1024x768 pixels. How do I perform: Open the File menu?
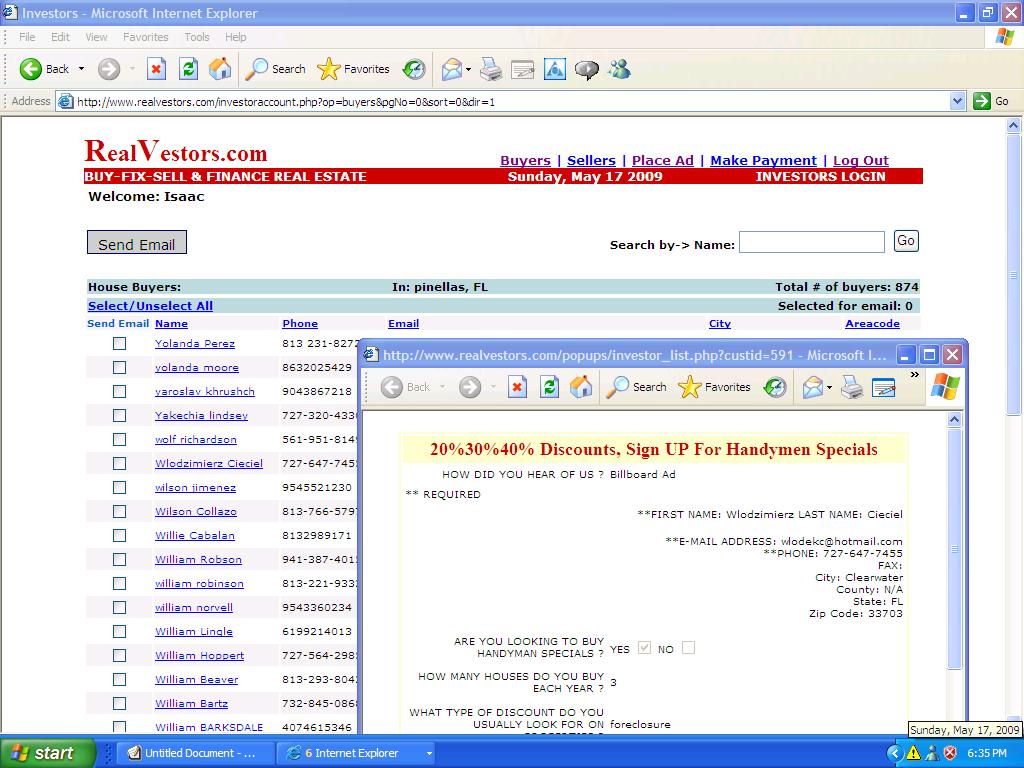pyautogui.click(x=27, y=37)
